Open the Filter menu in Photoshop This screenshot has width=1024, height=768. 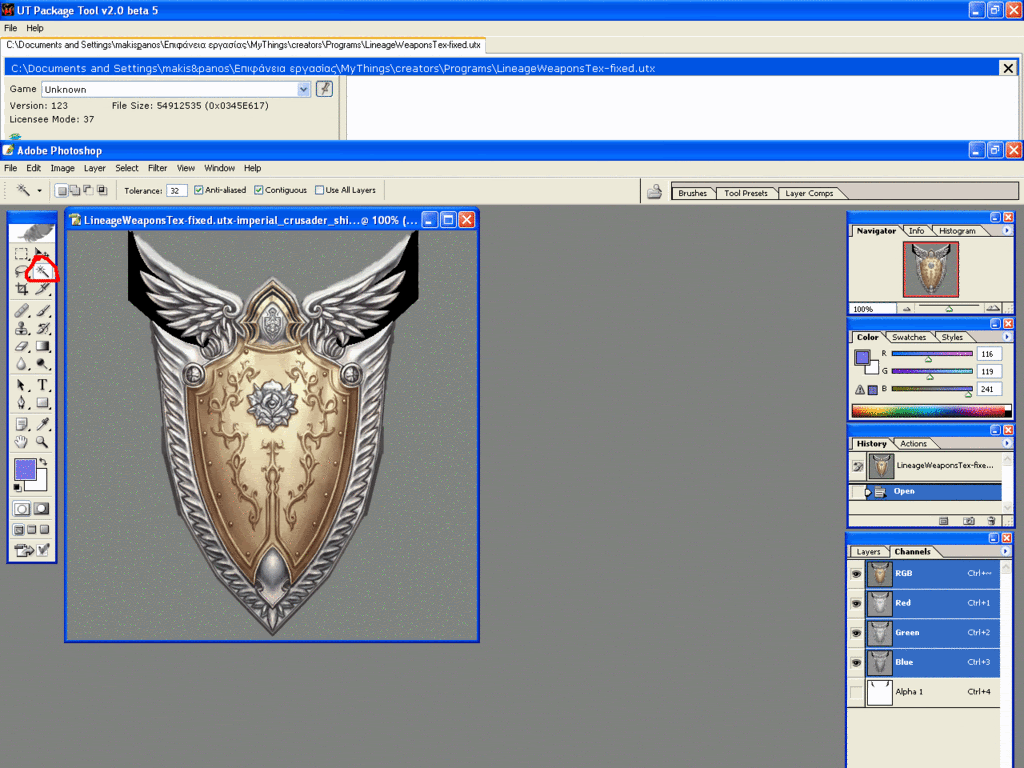coord(157,168)
